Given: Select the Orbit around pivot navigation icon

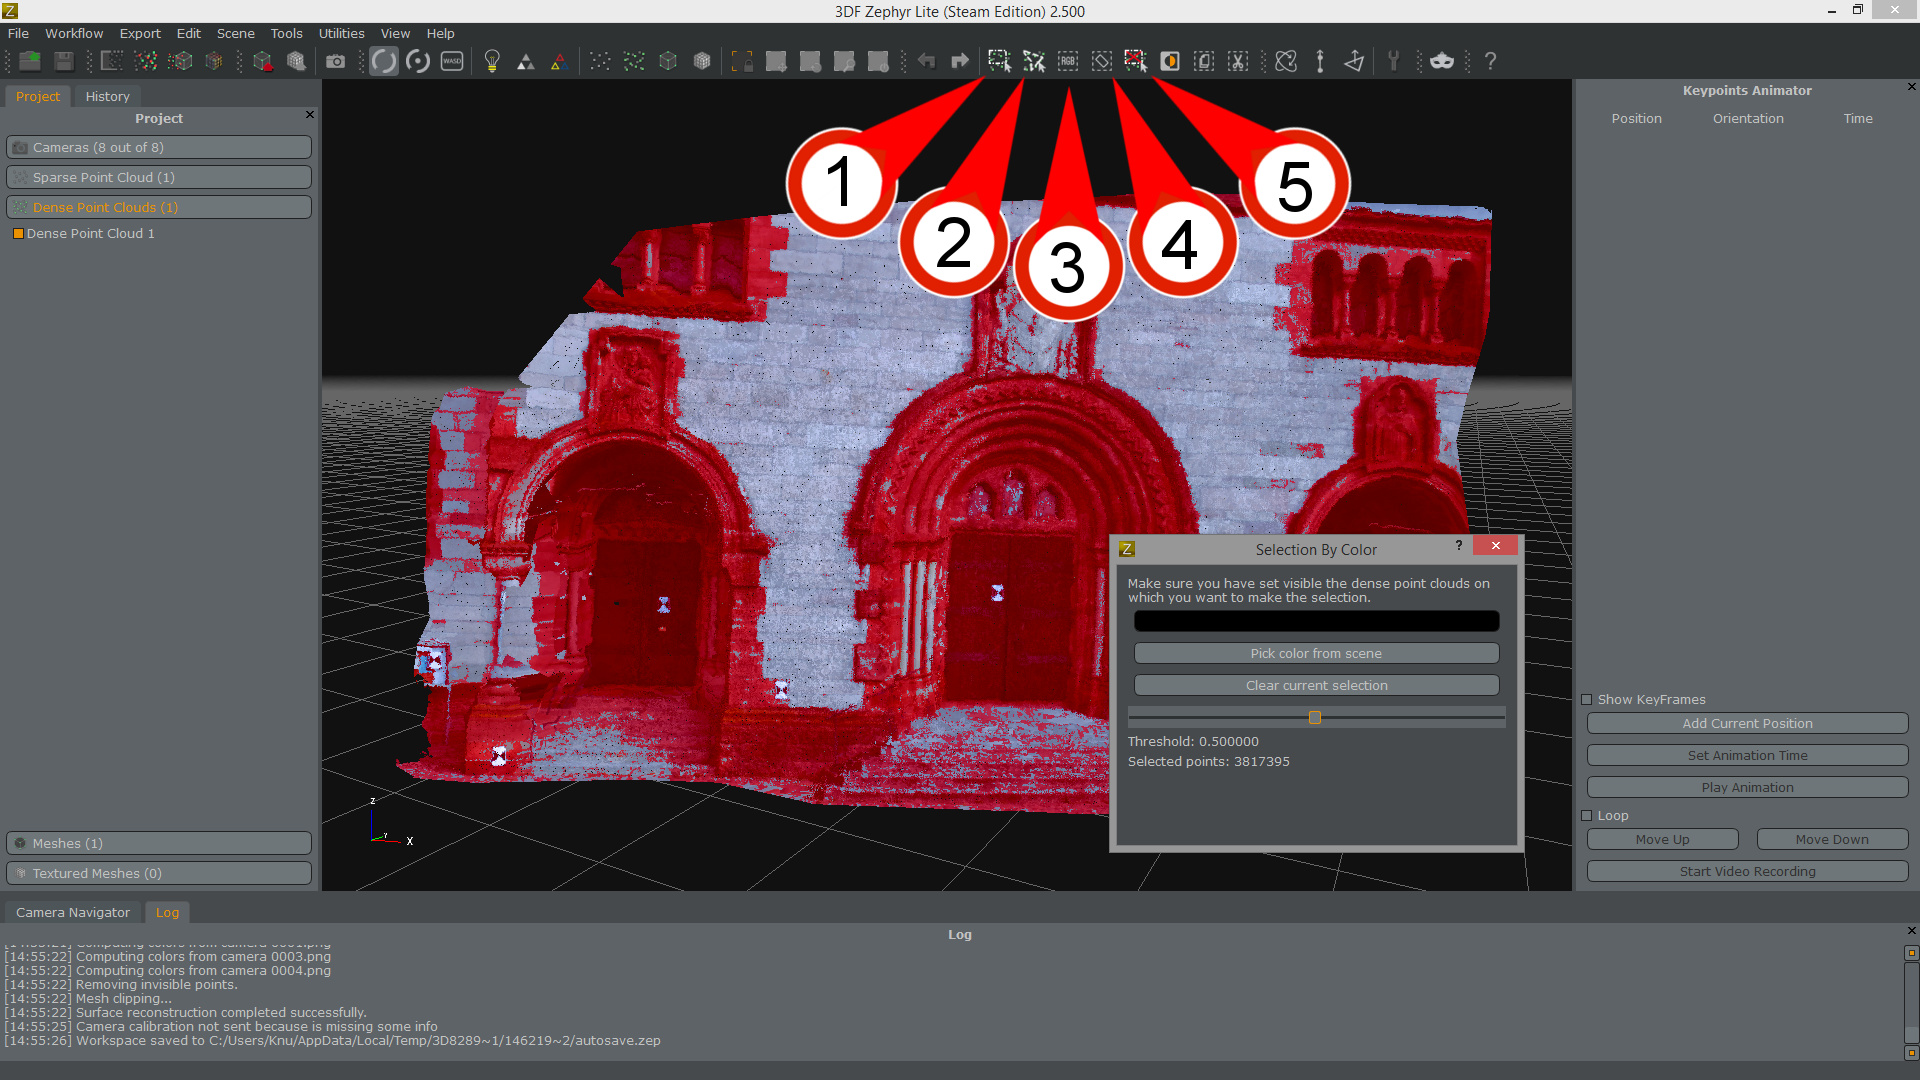Looking at the screenshot, I should point(418,61).
